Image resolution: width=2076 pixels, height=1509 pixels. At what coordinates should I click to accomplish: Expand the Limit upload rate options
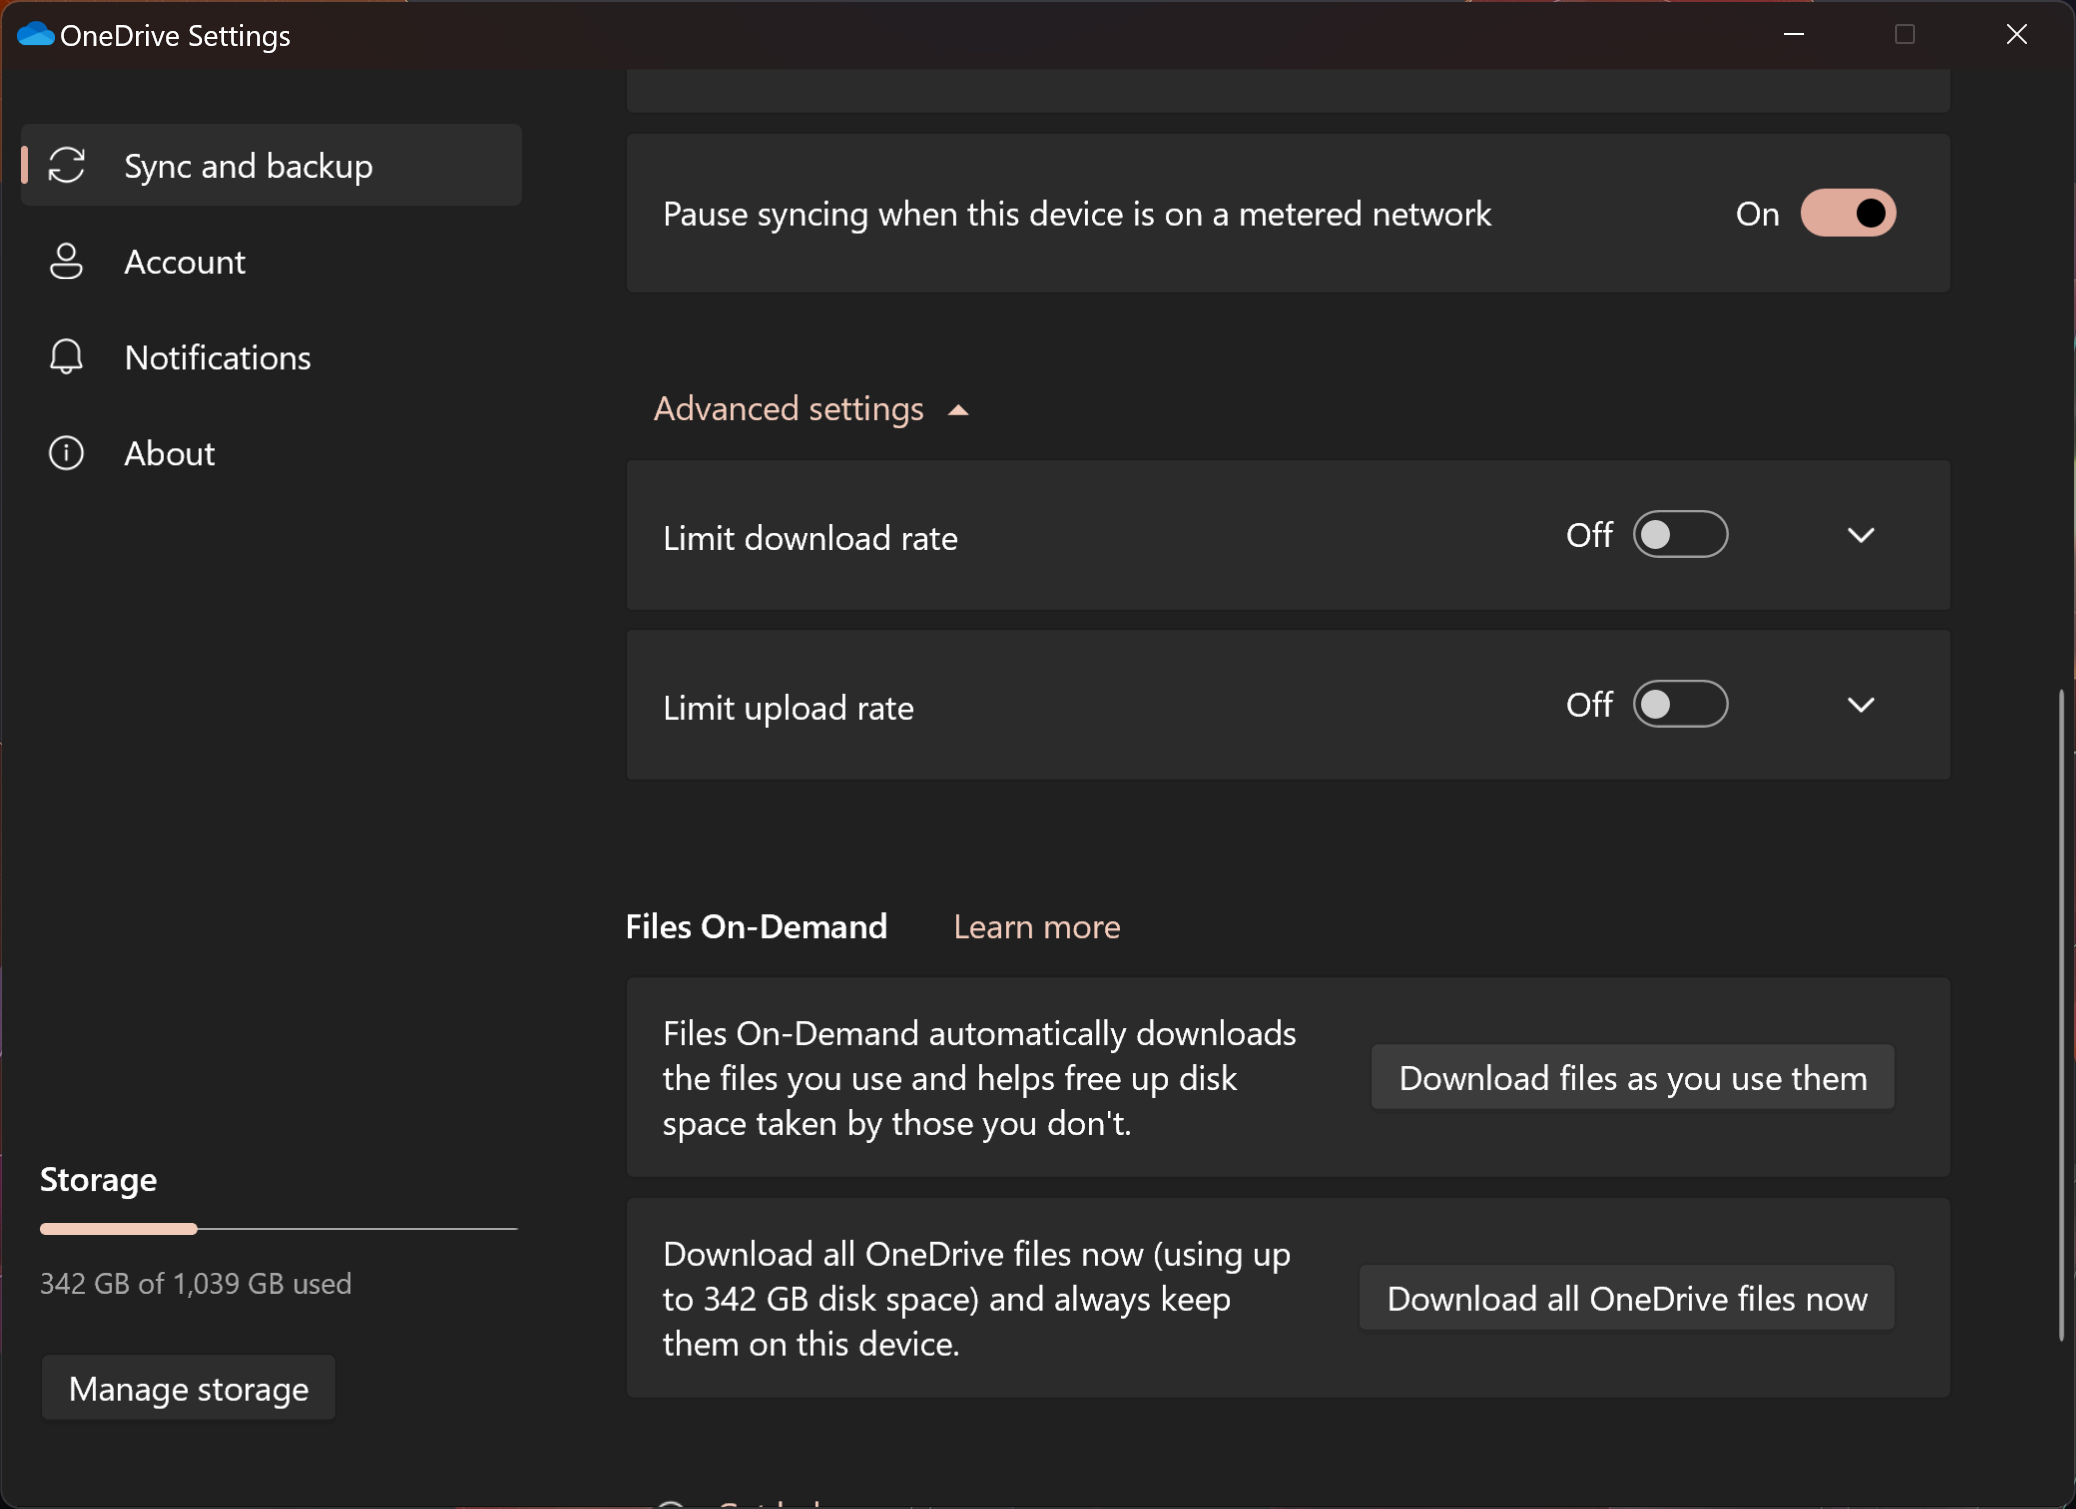pyautogui.click(x=1858, y=705)
